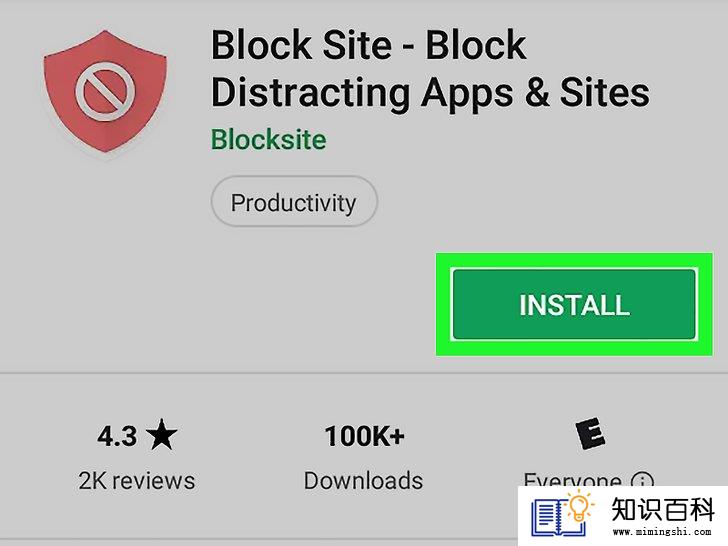Click the app title Block Site heading
The width and height of the screenshot is (728, 546).
coord(369,45)
